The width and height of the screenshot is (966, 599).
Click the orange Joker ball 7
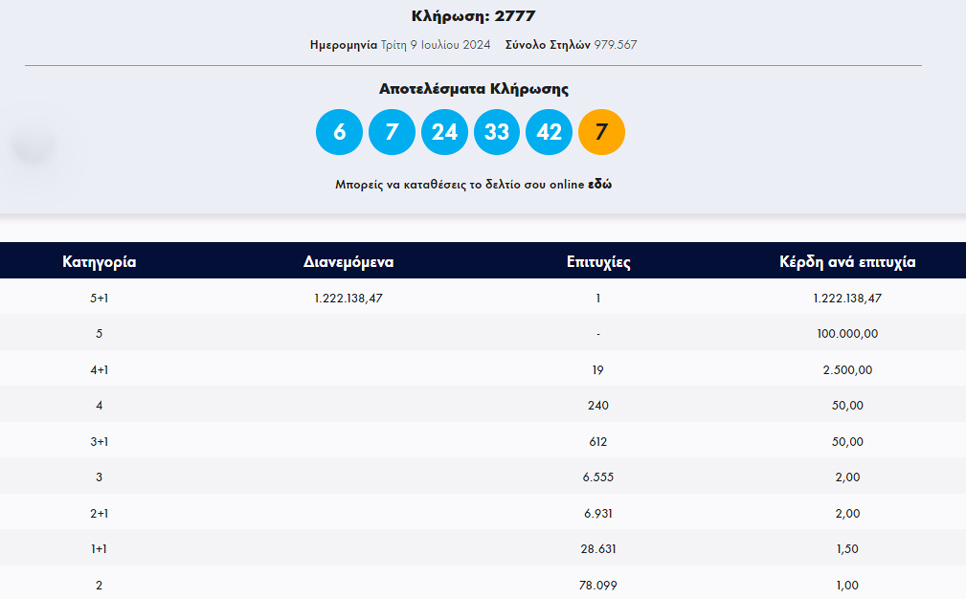pyautogui.click(x=601, y=132)
